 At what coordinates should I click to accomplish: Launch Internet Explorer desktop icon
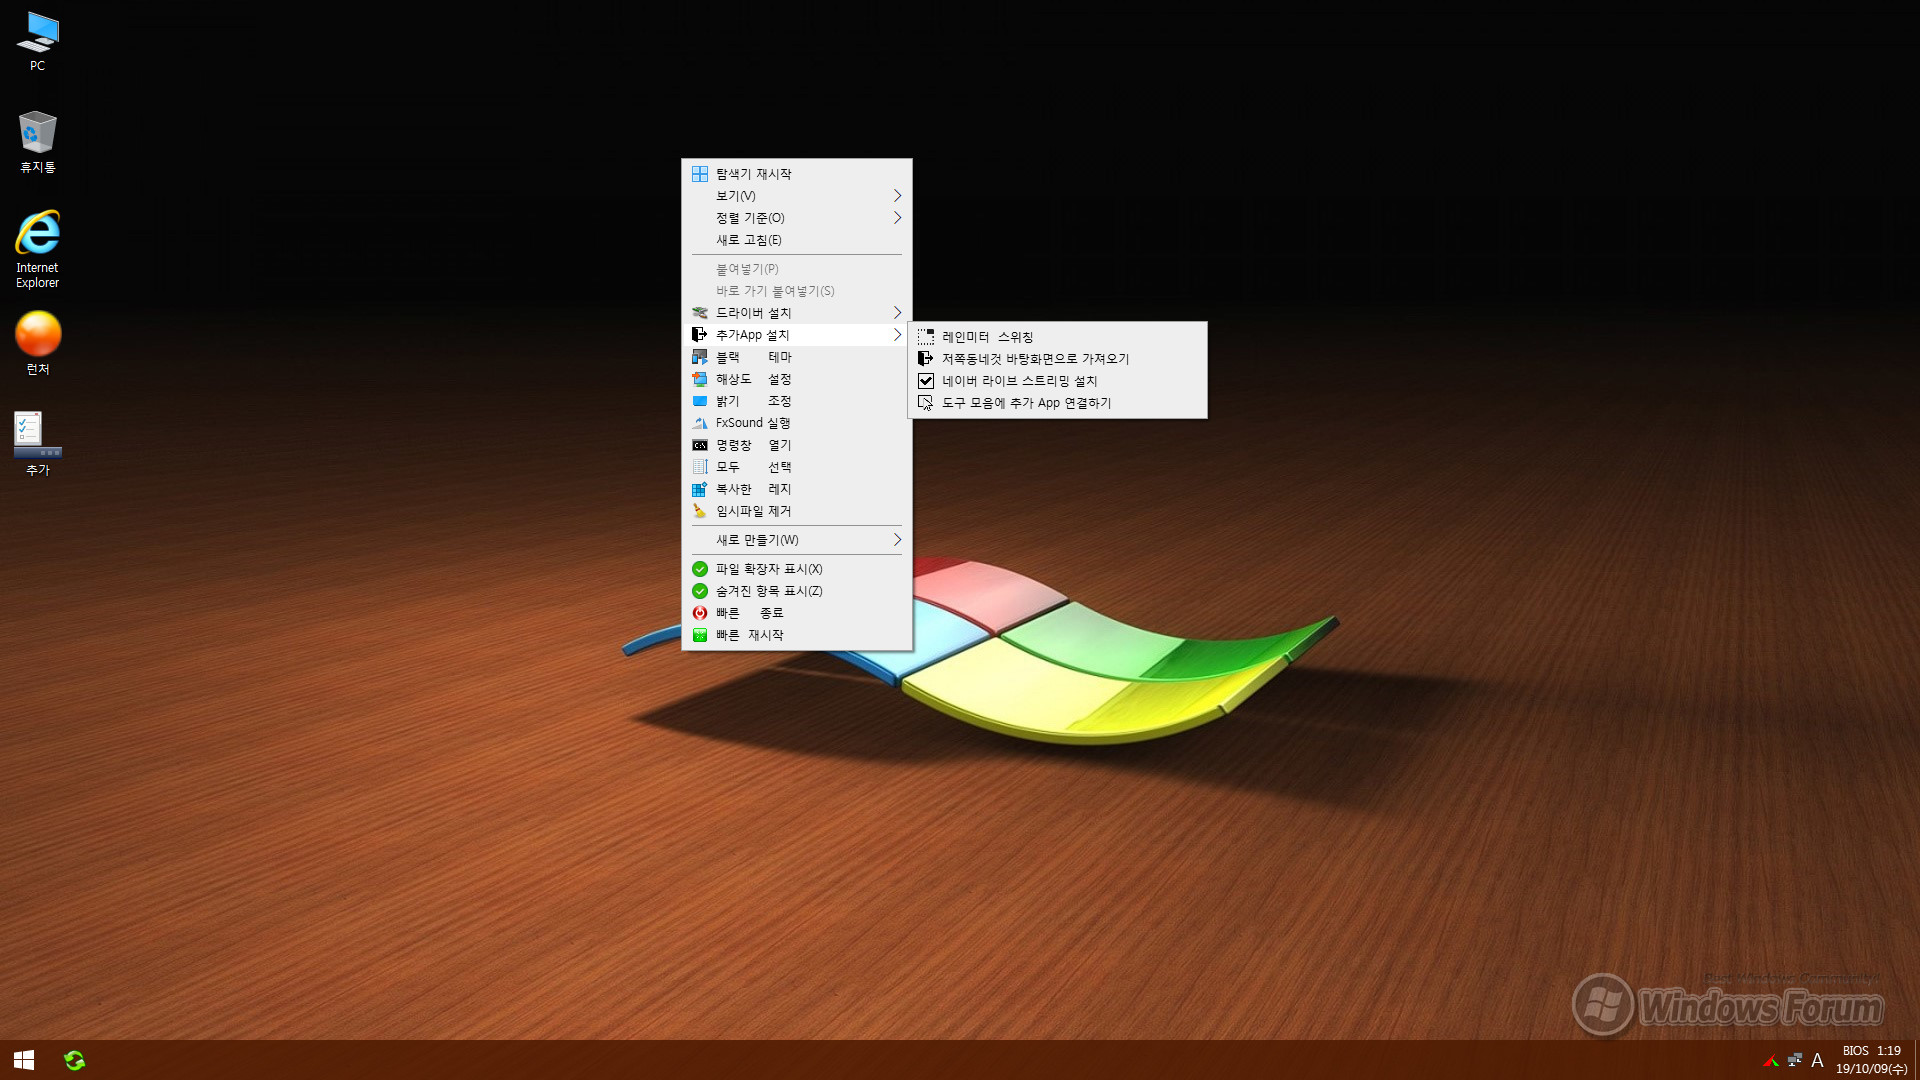[x=37, y=249]
